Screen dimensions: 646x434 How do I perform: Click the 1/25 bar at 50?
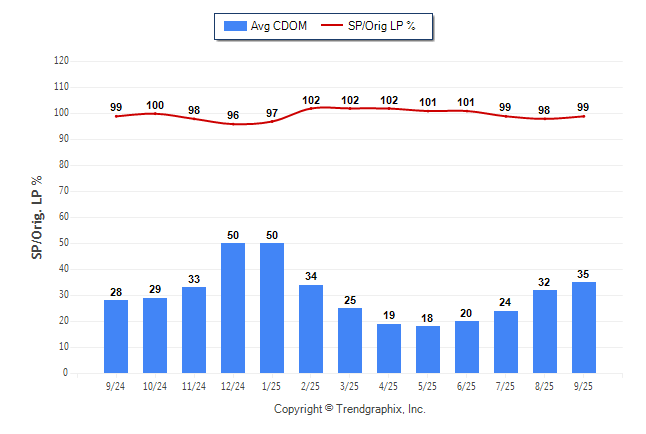[x=272, y=308]
